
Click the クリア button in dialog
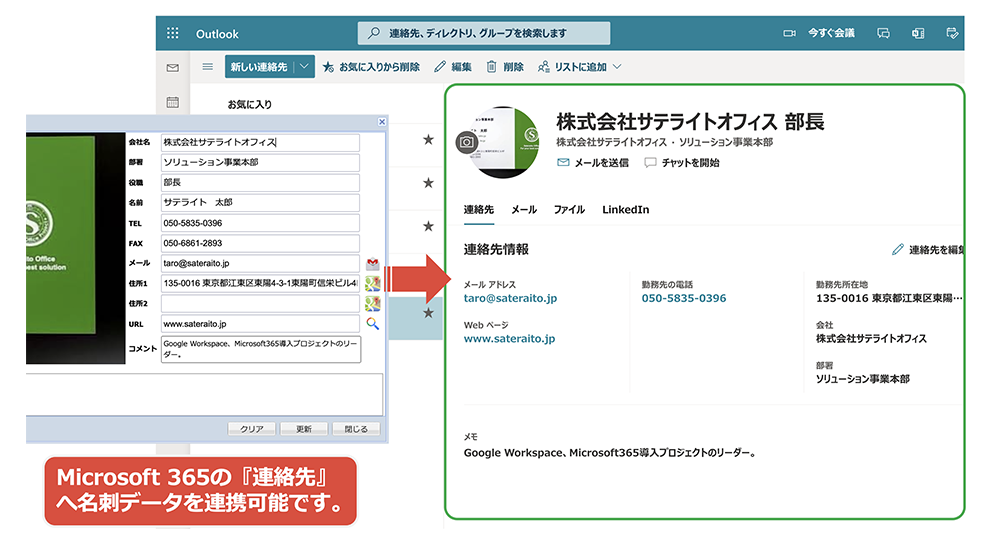point(251,429)
